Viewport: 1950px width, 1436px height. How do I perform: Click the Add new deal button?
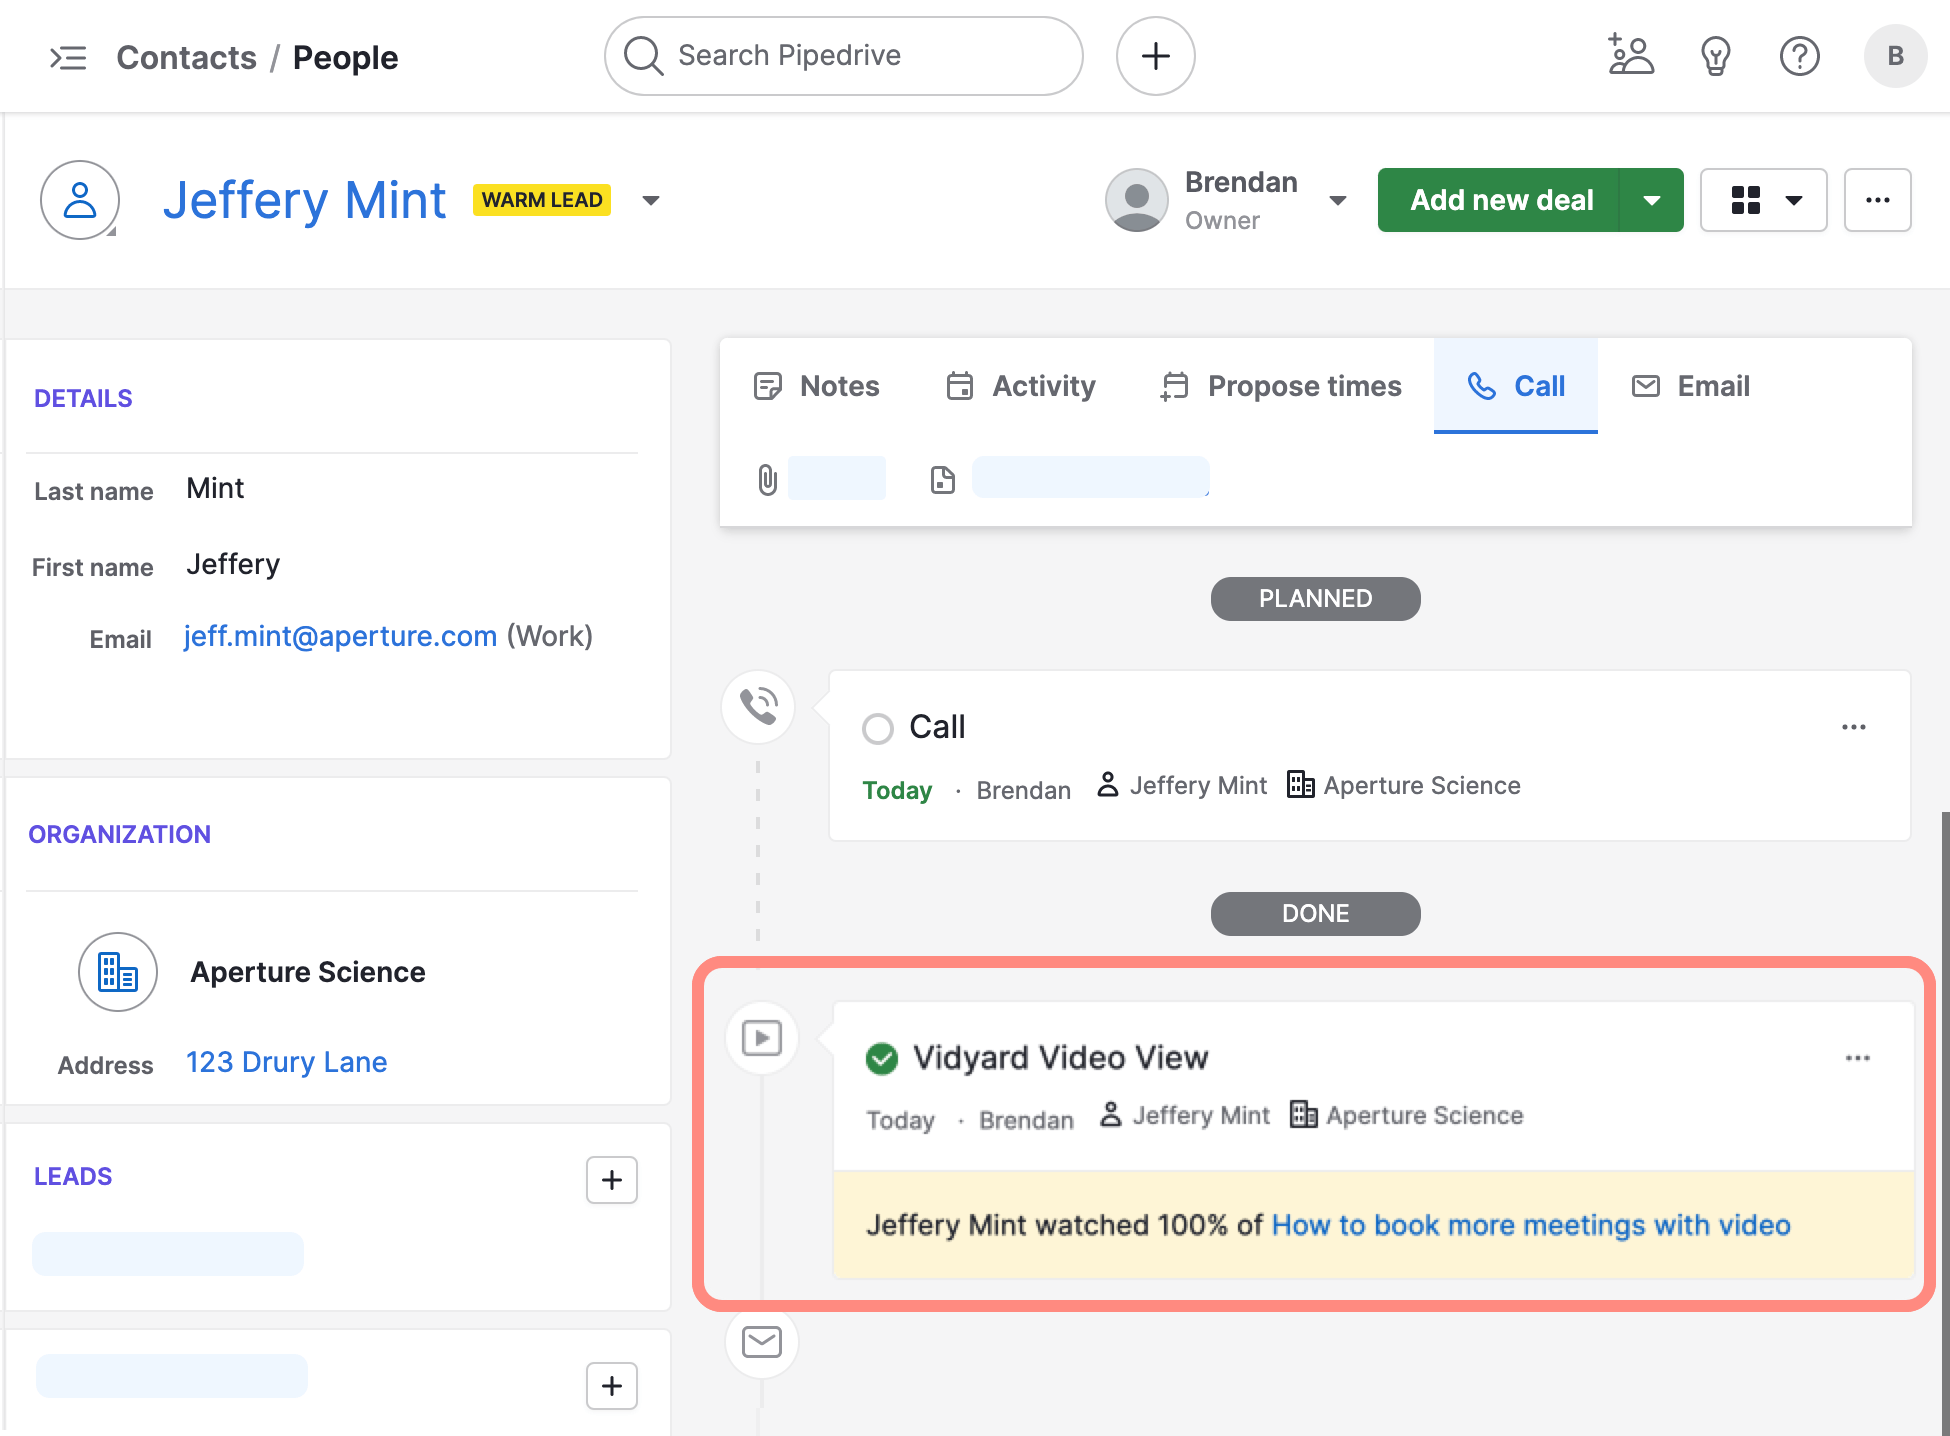pos(1500,200)
